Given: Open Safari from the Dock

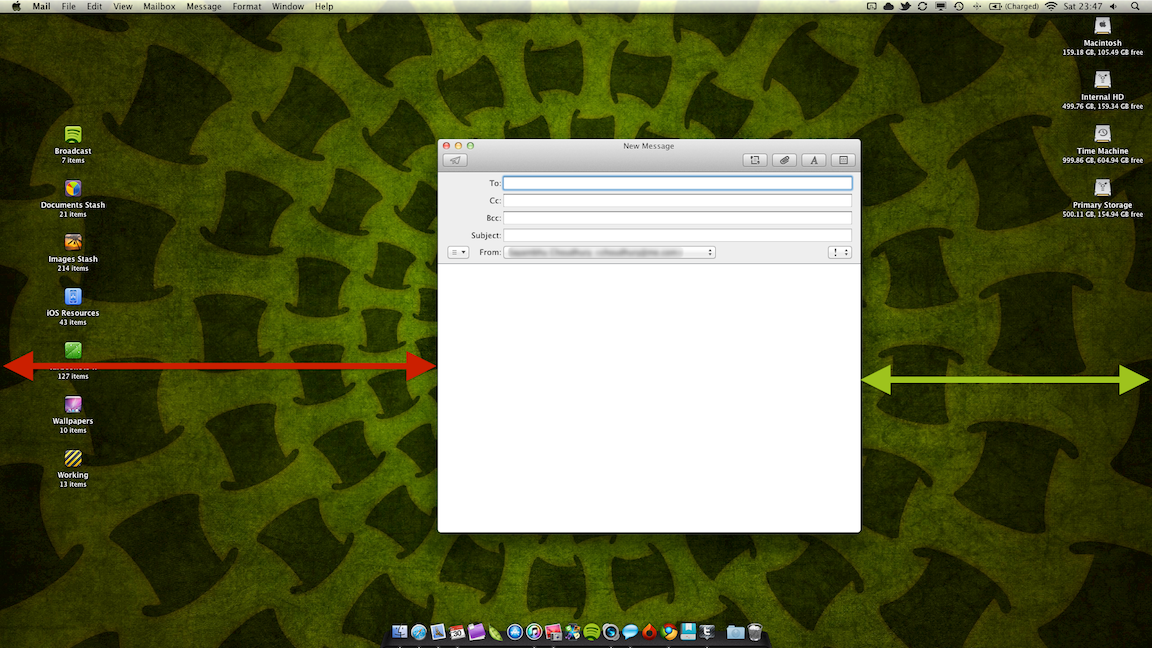Looking at the screenshot, I should [x=419, y=632].
